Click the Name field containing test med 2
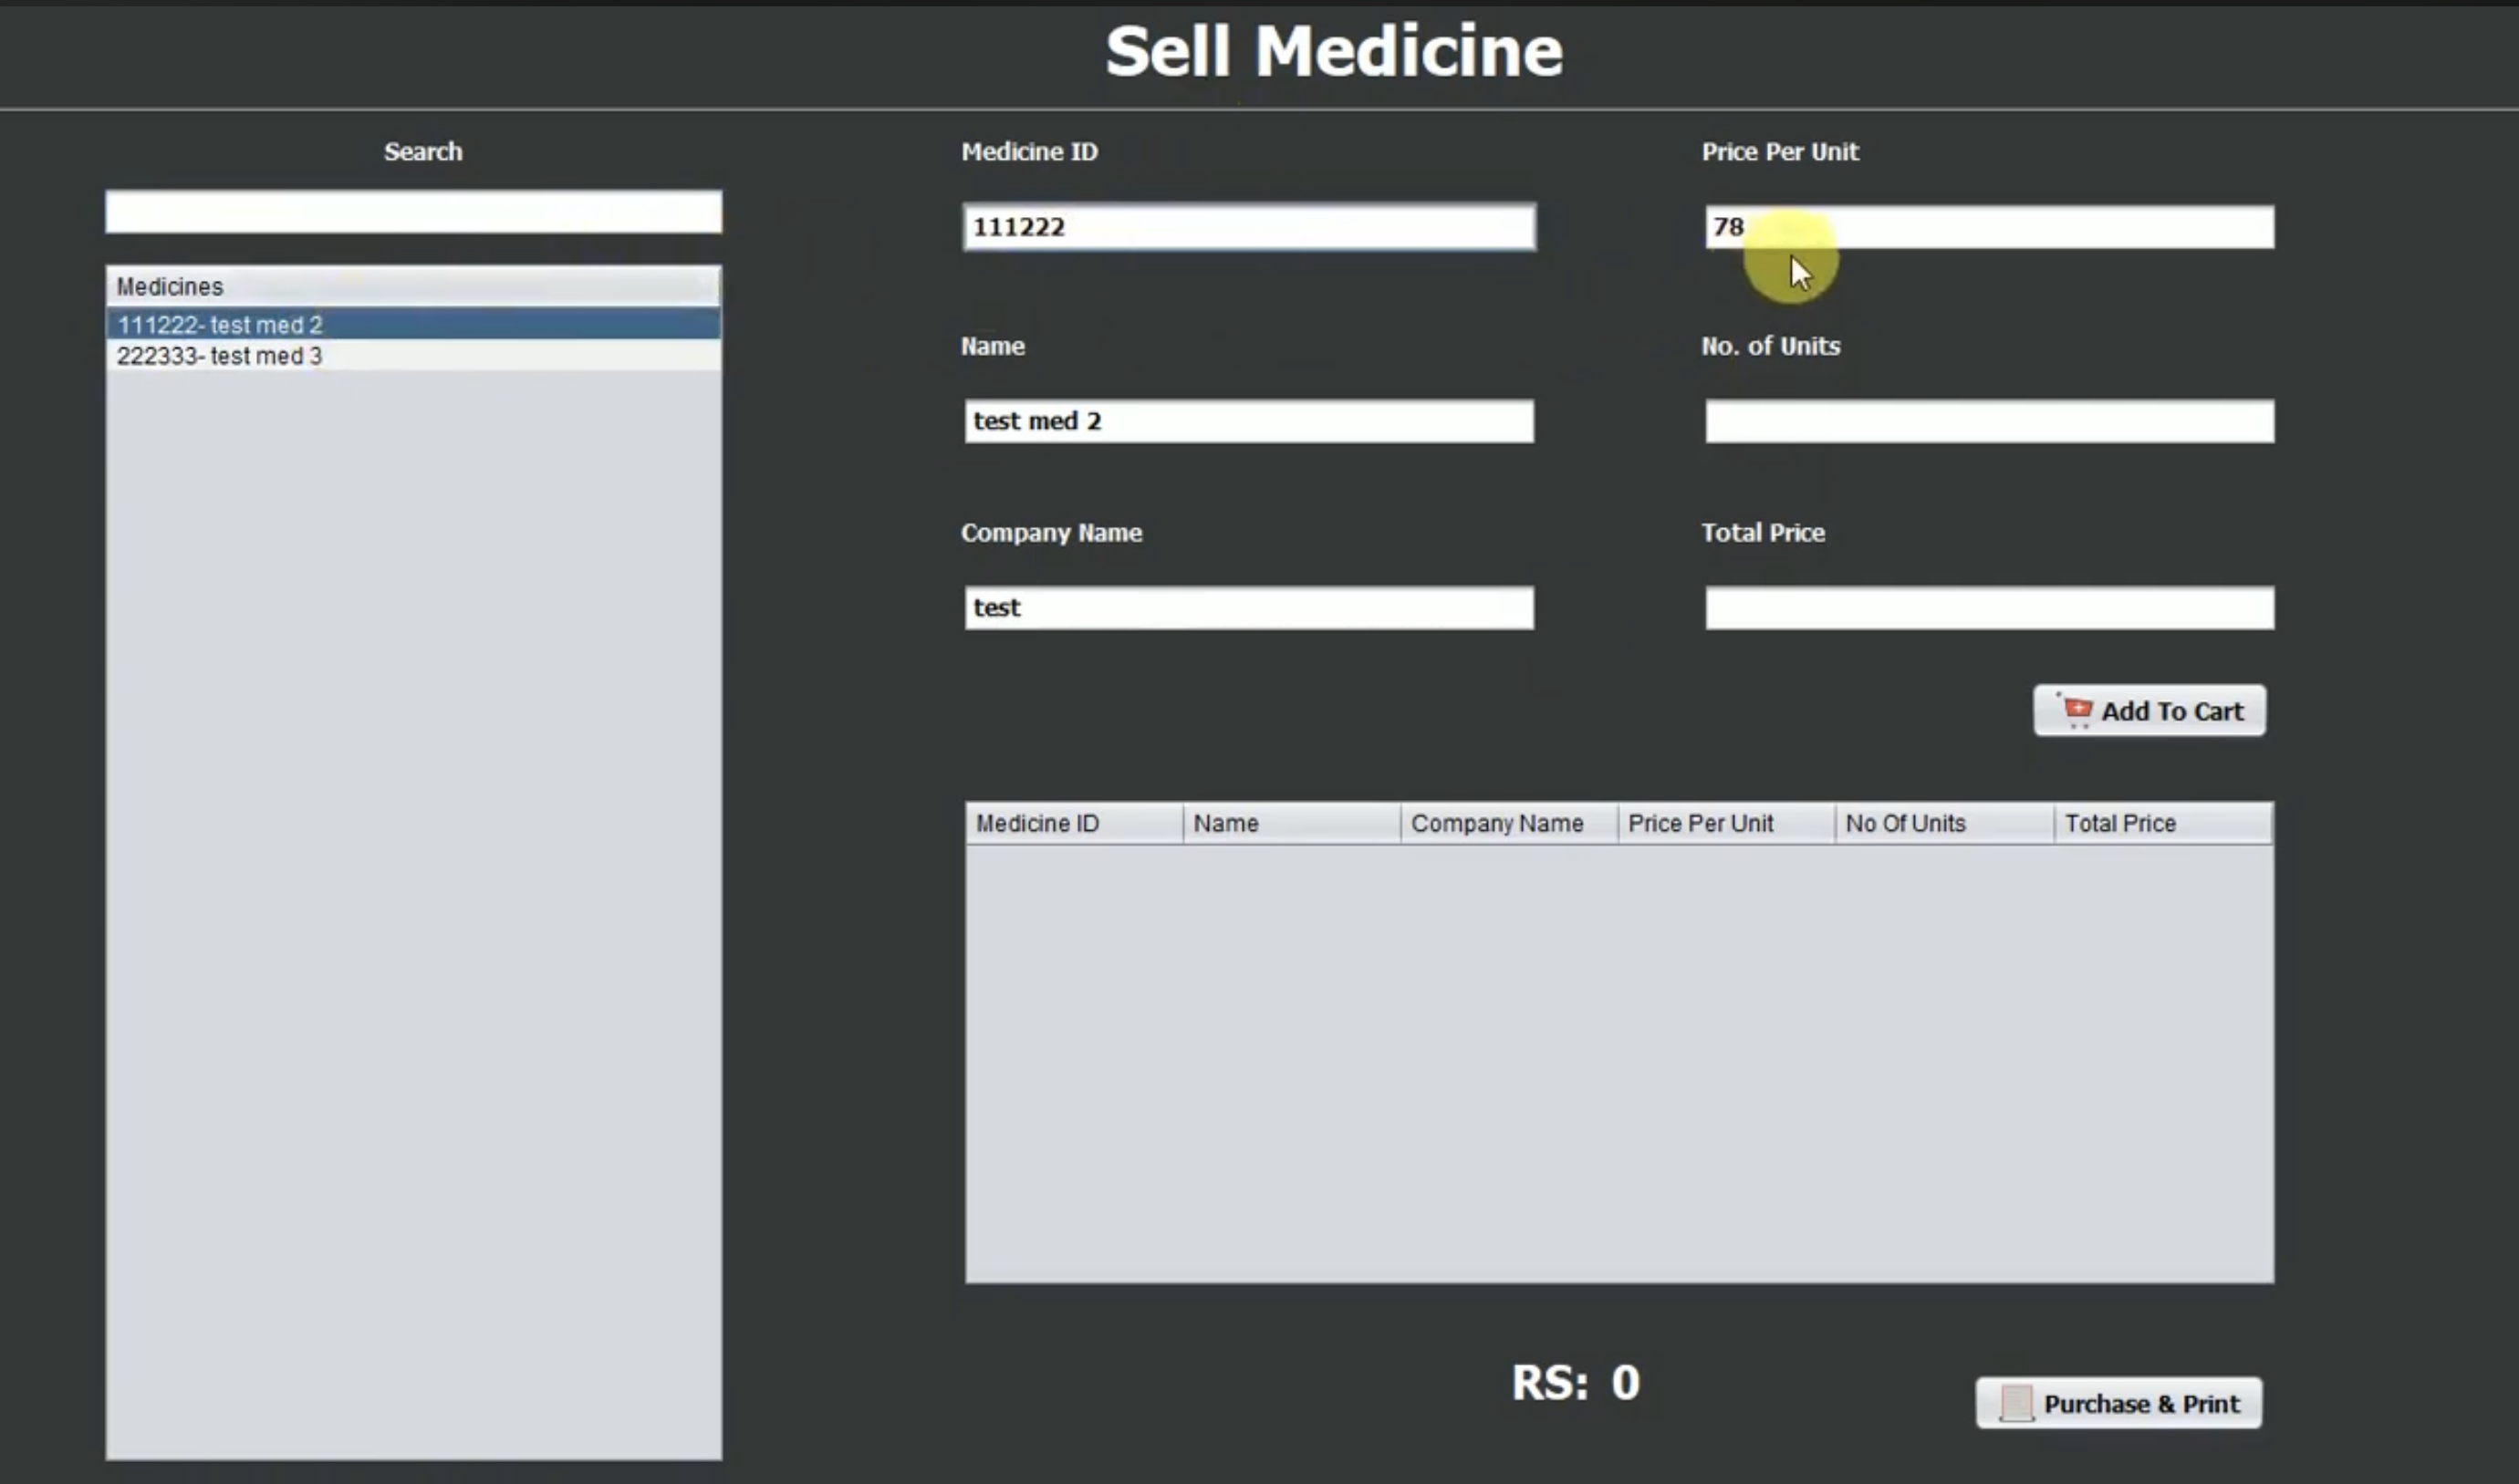Image resolution: width=2519 pixels, height=1484 pixels. tap(1249, 421)
